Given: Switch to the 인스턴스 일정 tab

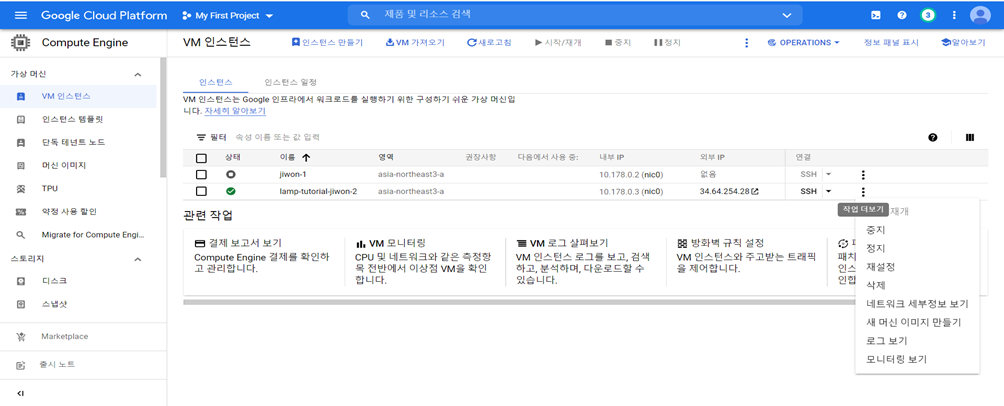Looking at the screenshot, I should [290, 83].
